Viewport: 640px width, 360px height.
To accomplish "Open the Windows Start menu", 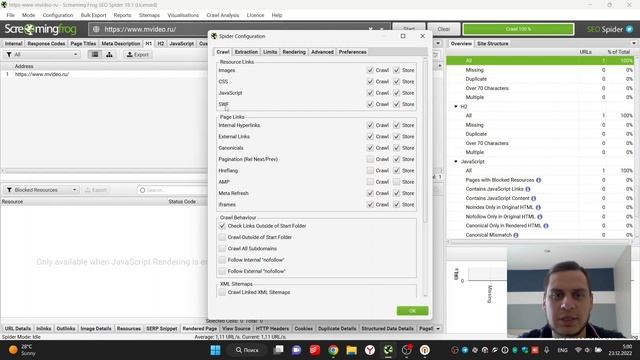I will coord(215,350).
